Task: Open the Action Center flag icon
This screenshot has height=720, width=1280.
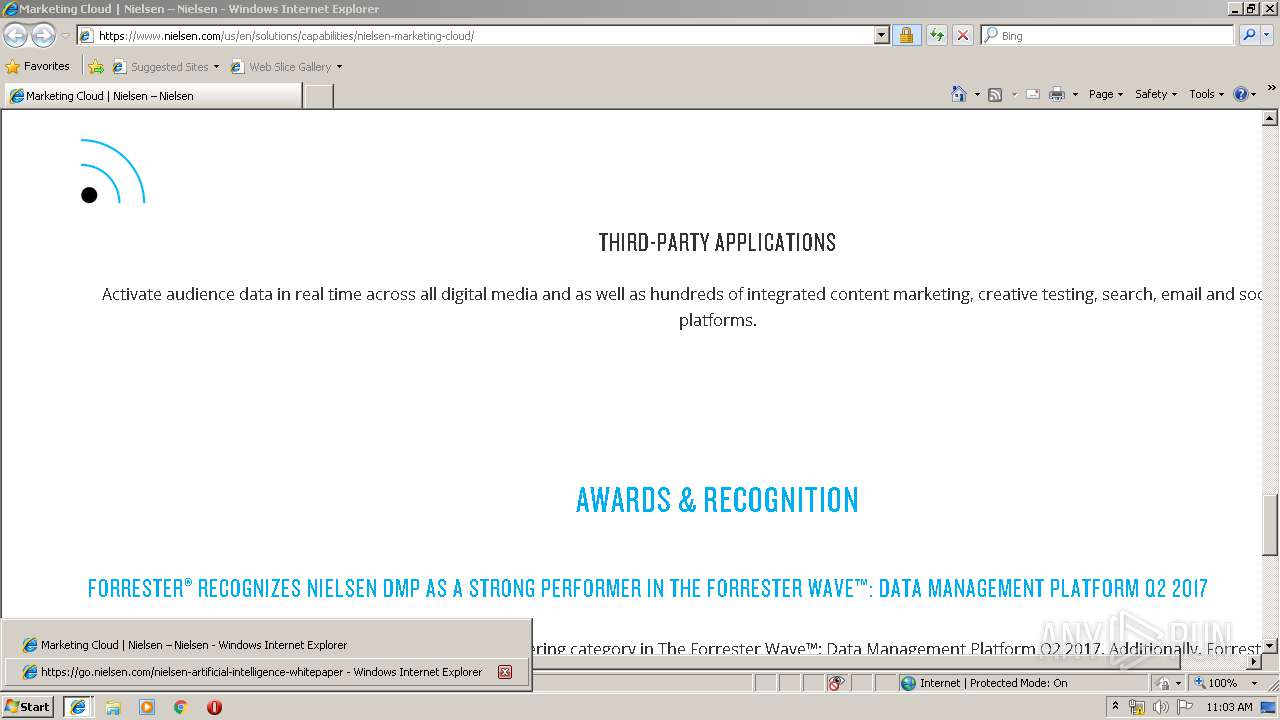Action: coord(1185,707)
